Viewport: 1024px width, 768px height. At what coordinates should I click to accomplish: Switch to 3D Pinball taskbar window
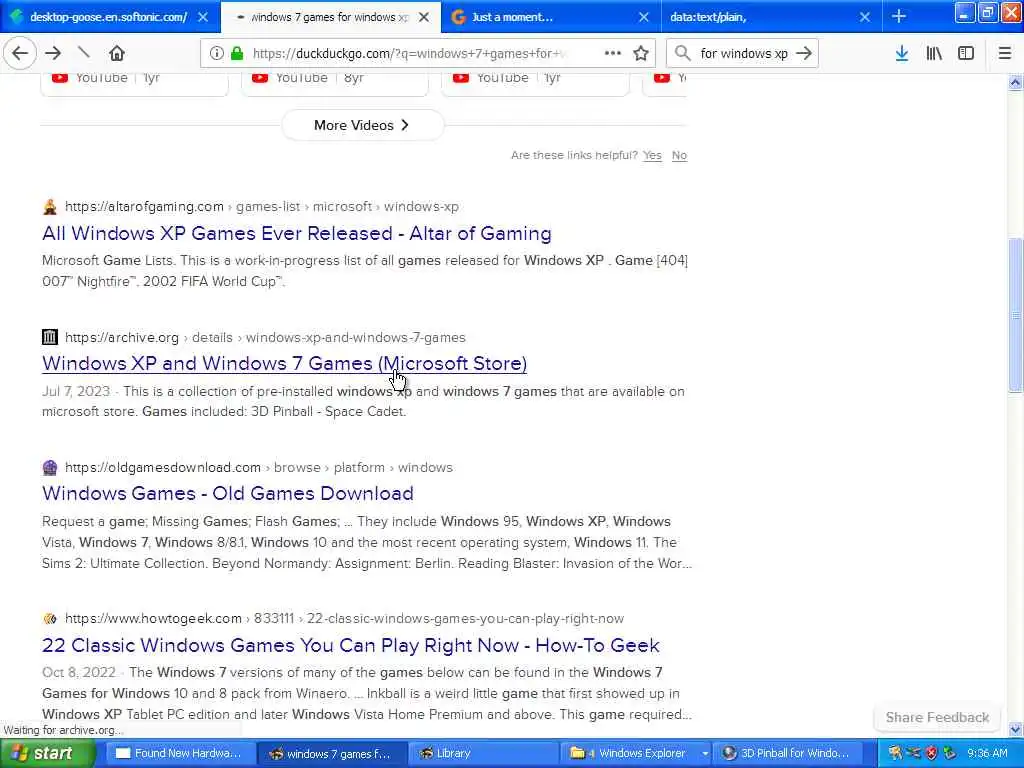[787, 754]
